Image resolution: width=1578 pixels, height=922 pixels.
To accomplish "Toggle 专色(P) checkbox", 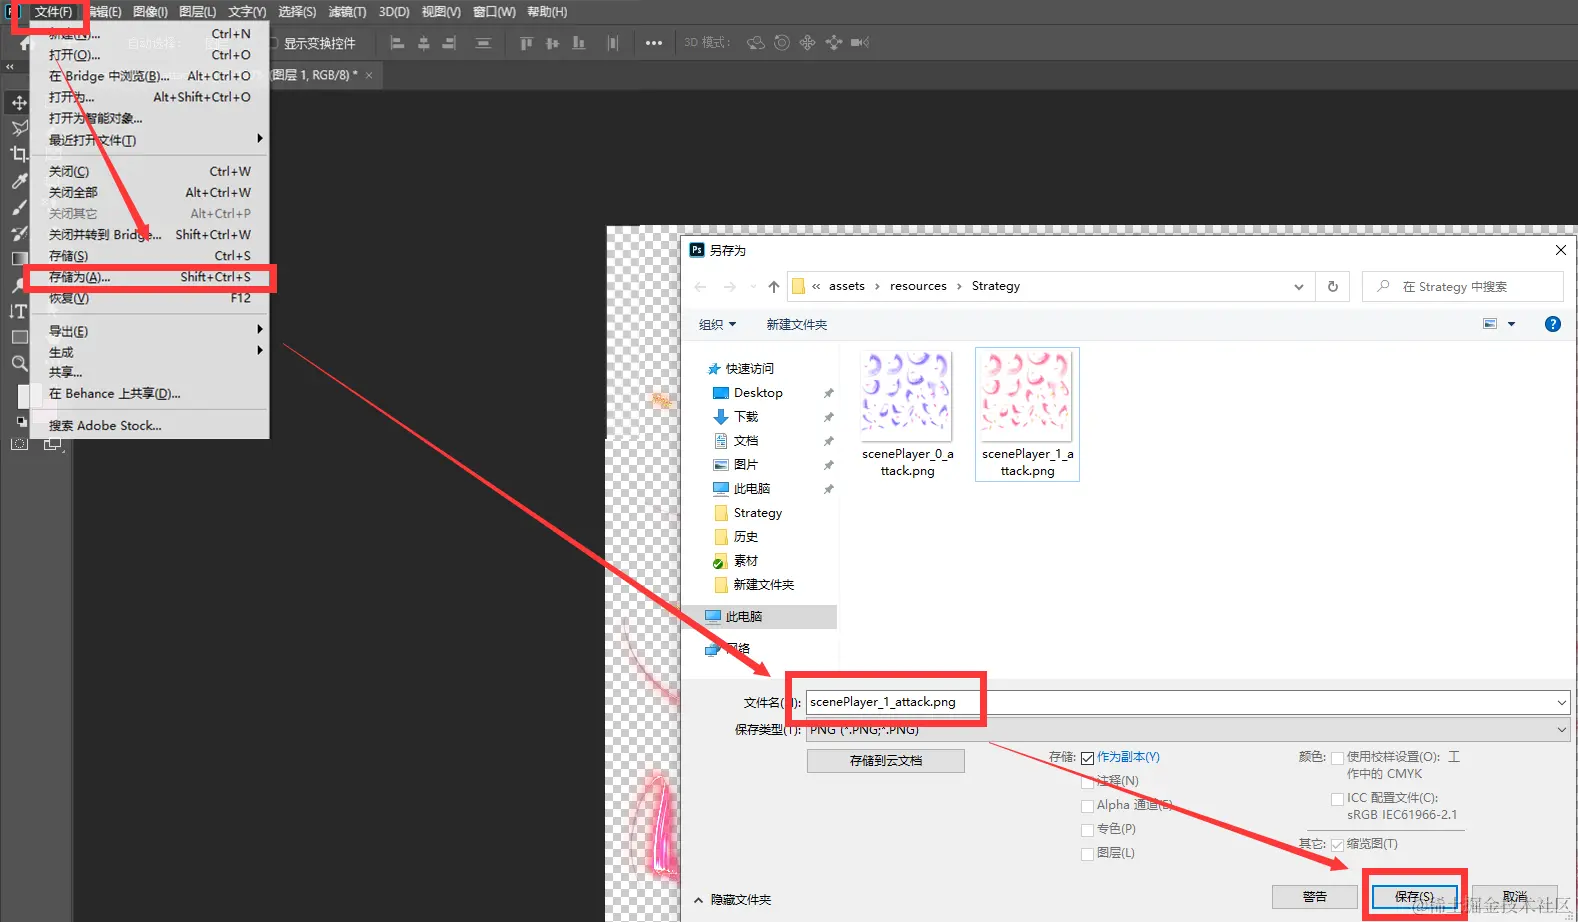I will [1088, 830].
